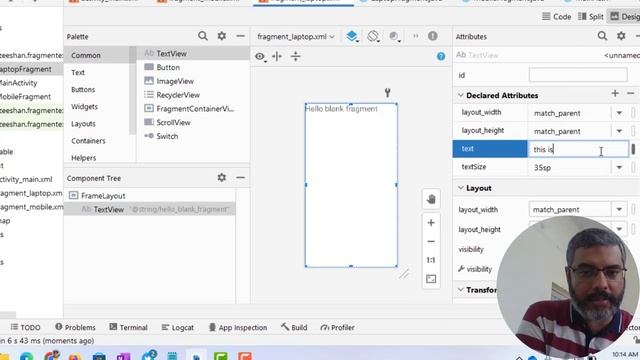This screenshot has width=640, height=360.
Task: Select Layouts palette category
Action: pyautogui.click(x=83, y=124)
